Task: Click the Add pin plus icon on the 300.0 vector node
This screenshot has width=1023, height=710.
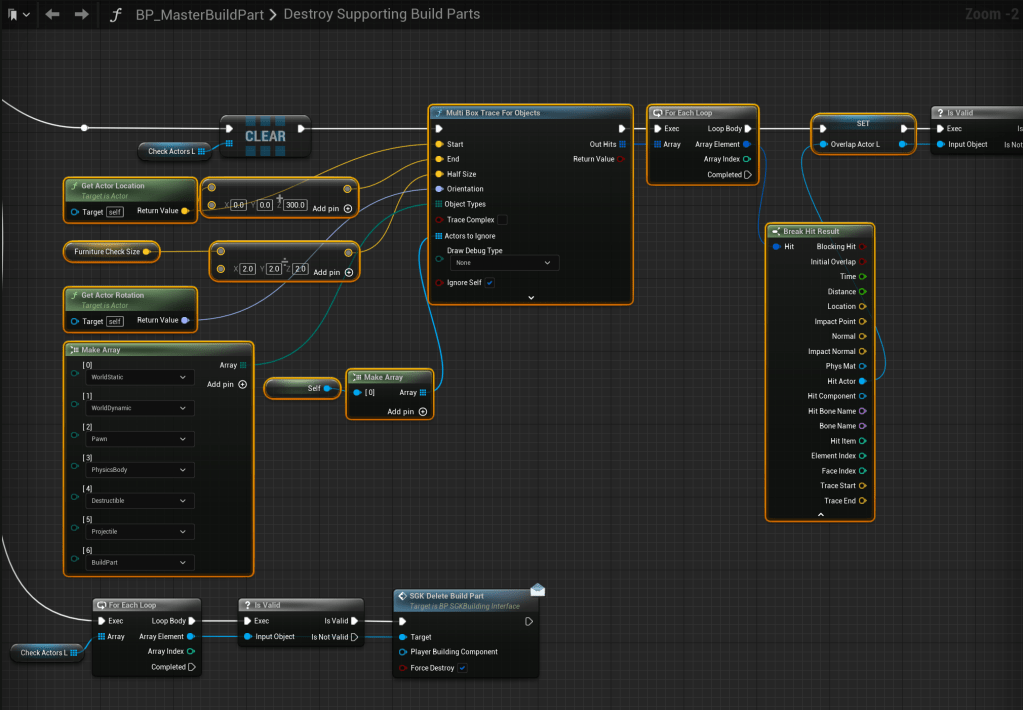Action: point(348,208)
